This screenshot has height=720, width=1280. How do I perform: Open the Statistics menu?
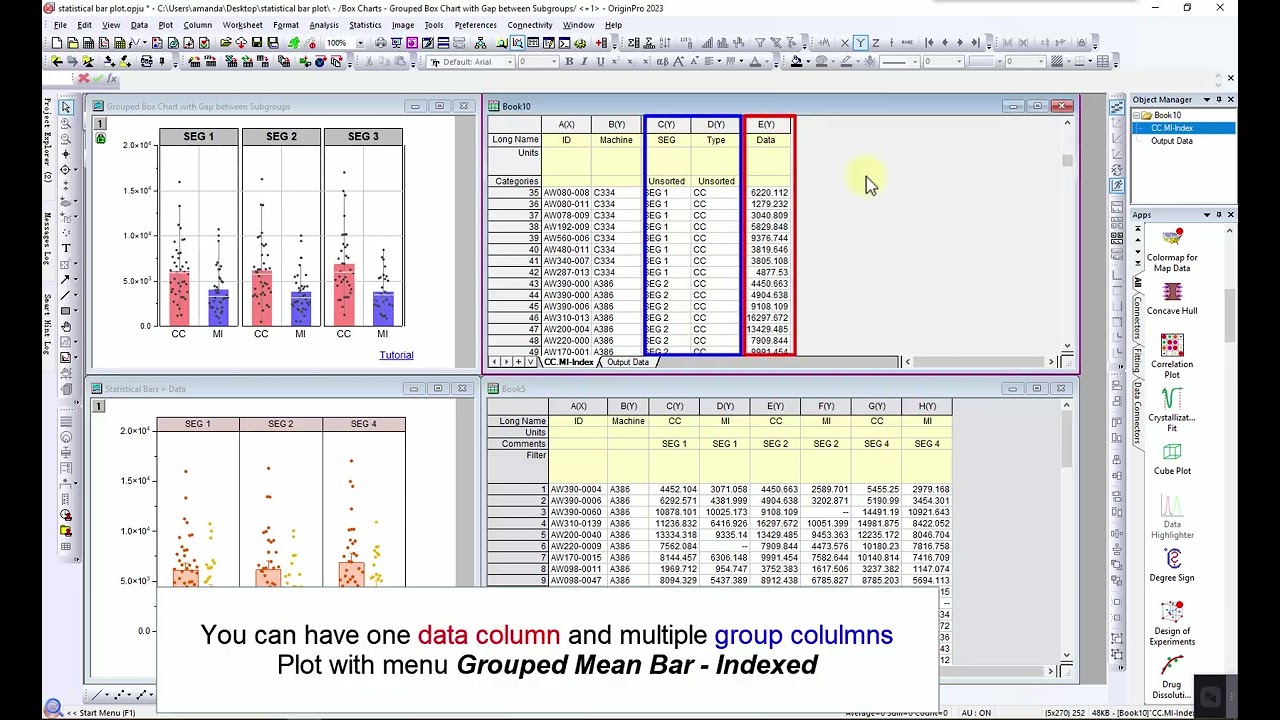click(x=365, y=25)
